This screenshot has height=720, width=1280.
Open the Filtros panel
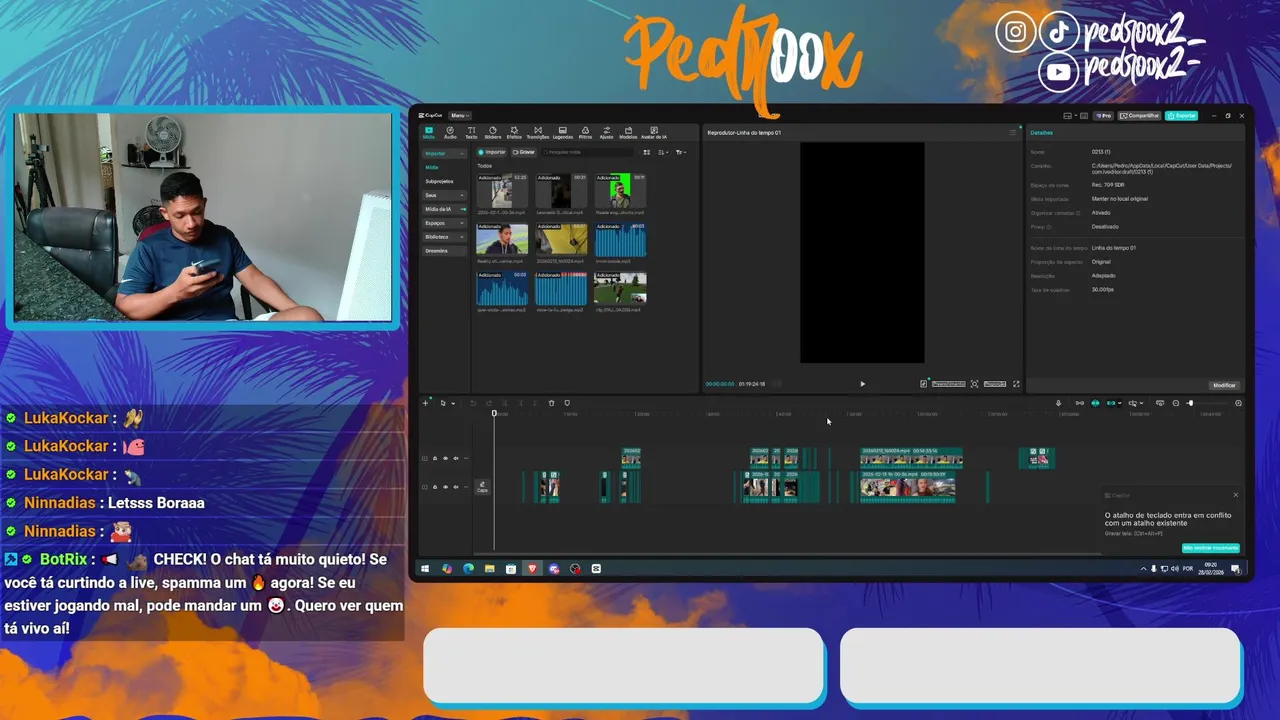(585, 132)
